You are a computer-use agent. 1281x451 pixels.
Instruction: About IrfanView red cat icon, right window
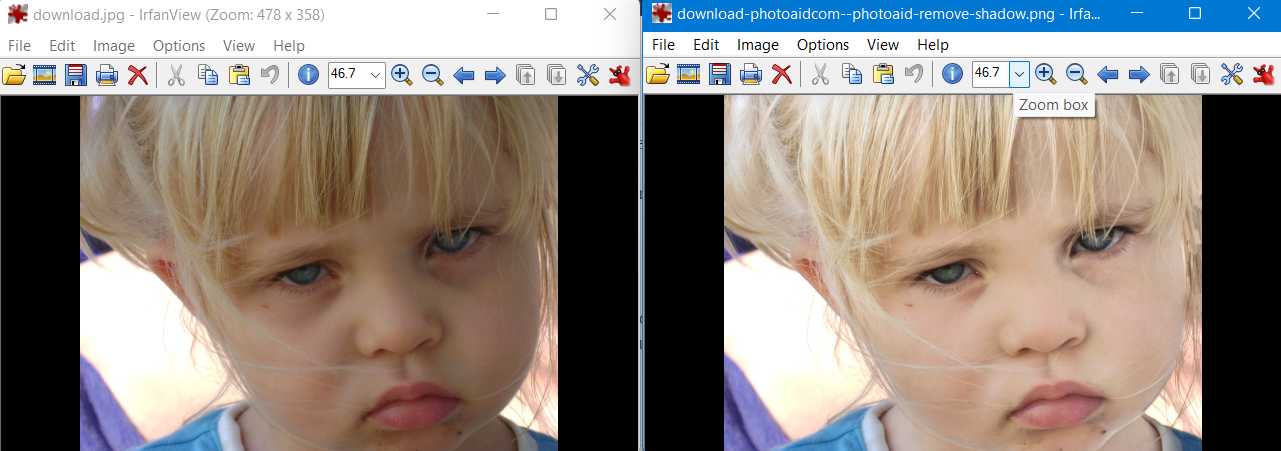pos(1264,74)
